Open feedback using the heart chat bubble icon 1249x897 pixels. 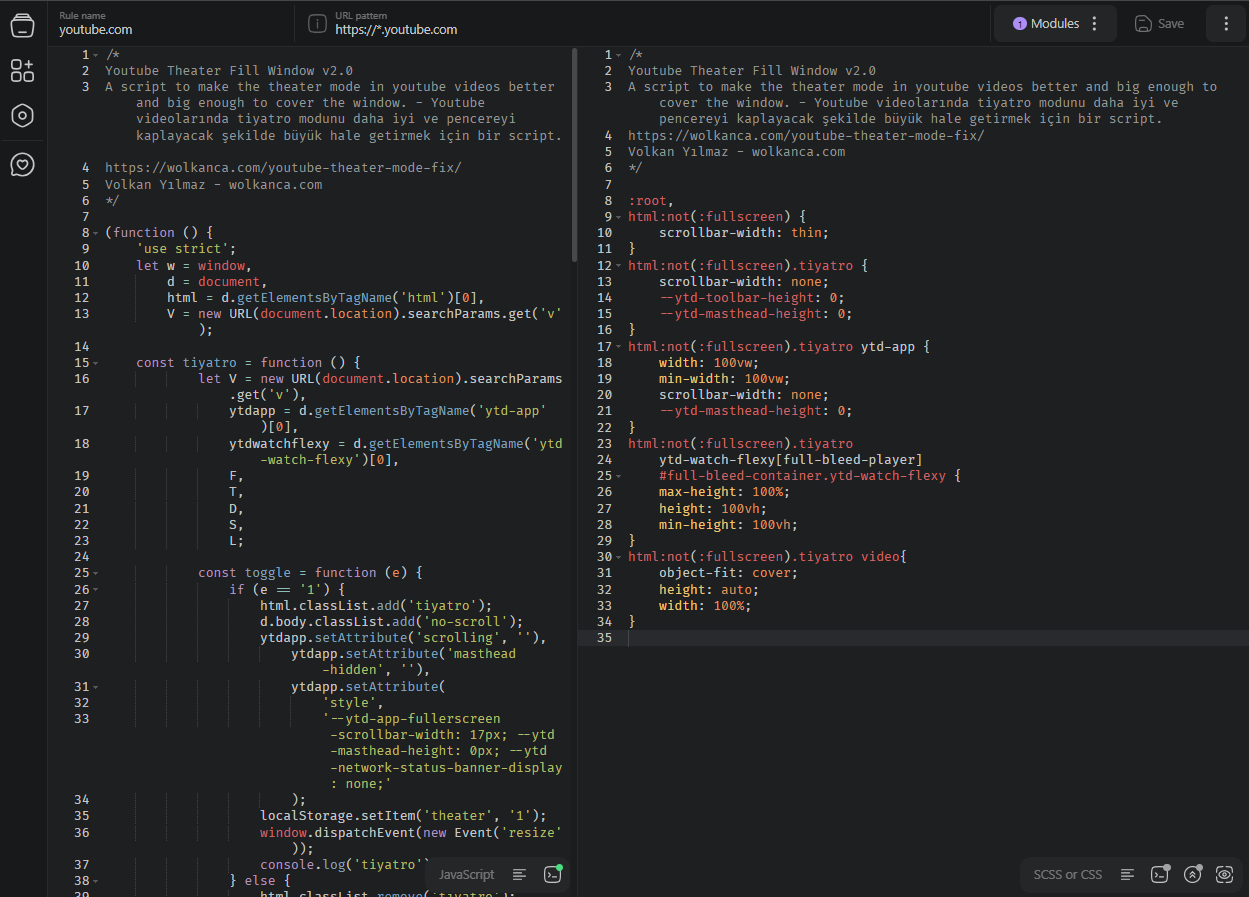click(x=22, y=164)
